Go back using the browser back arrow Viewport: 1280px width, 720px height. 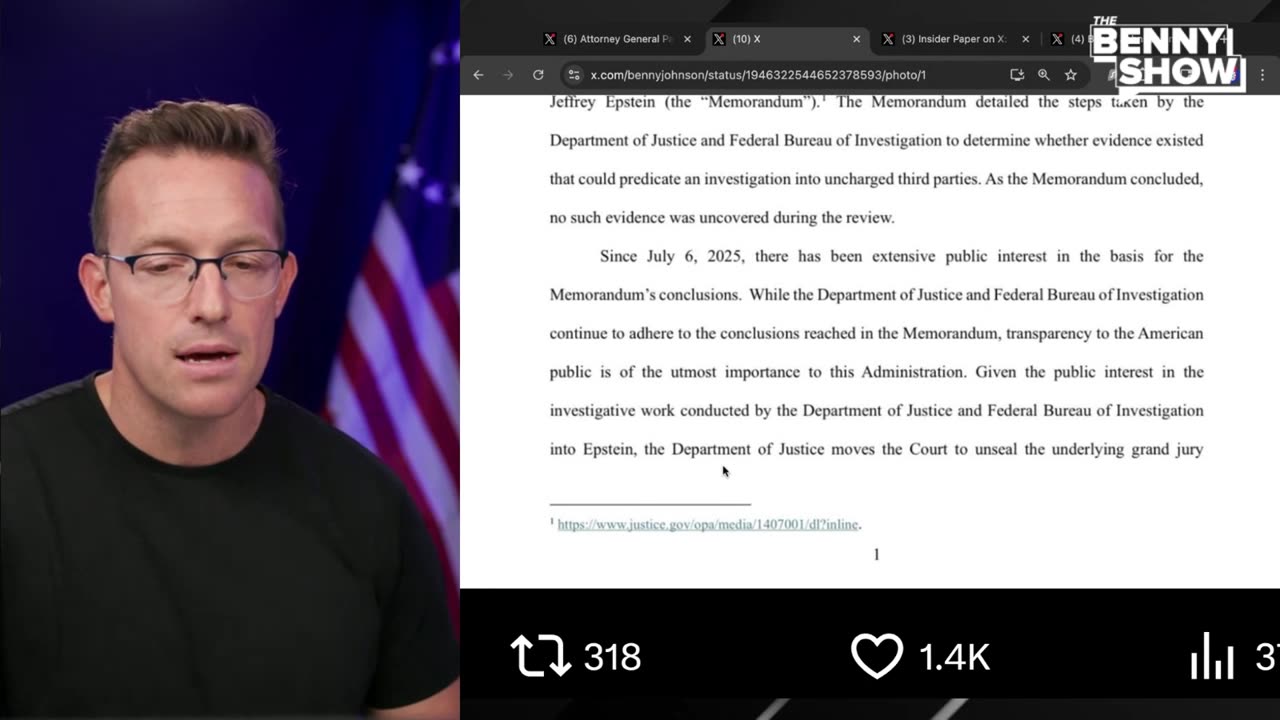tap(478, 75)
